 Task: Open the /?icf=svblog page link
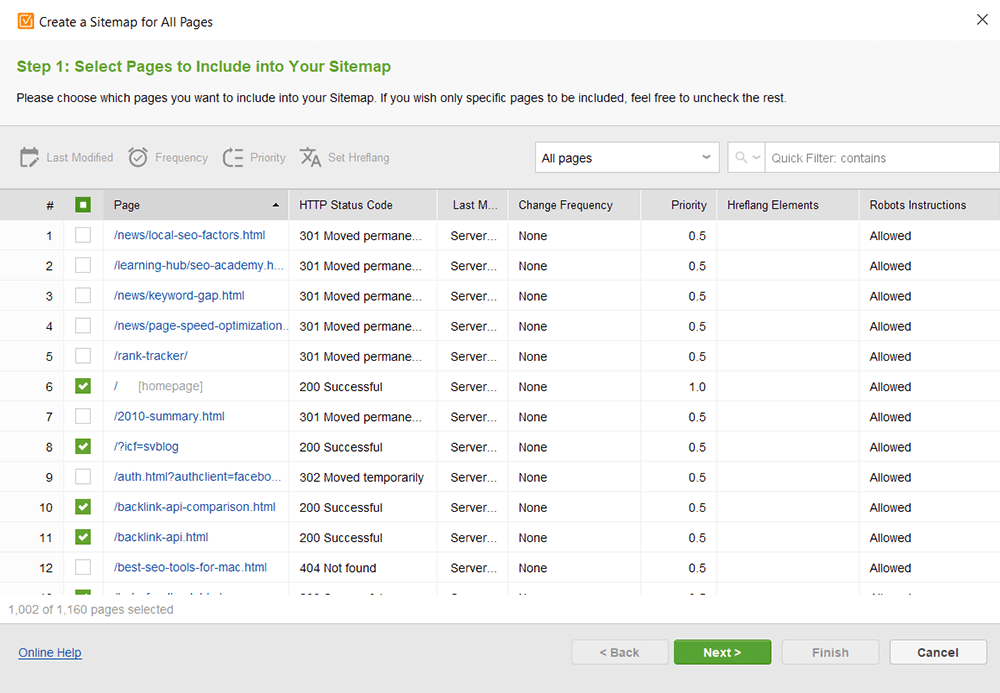coord(146,446)
